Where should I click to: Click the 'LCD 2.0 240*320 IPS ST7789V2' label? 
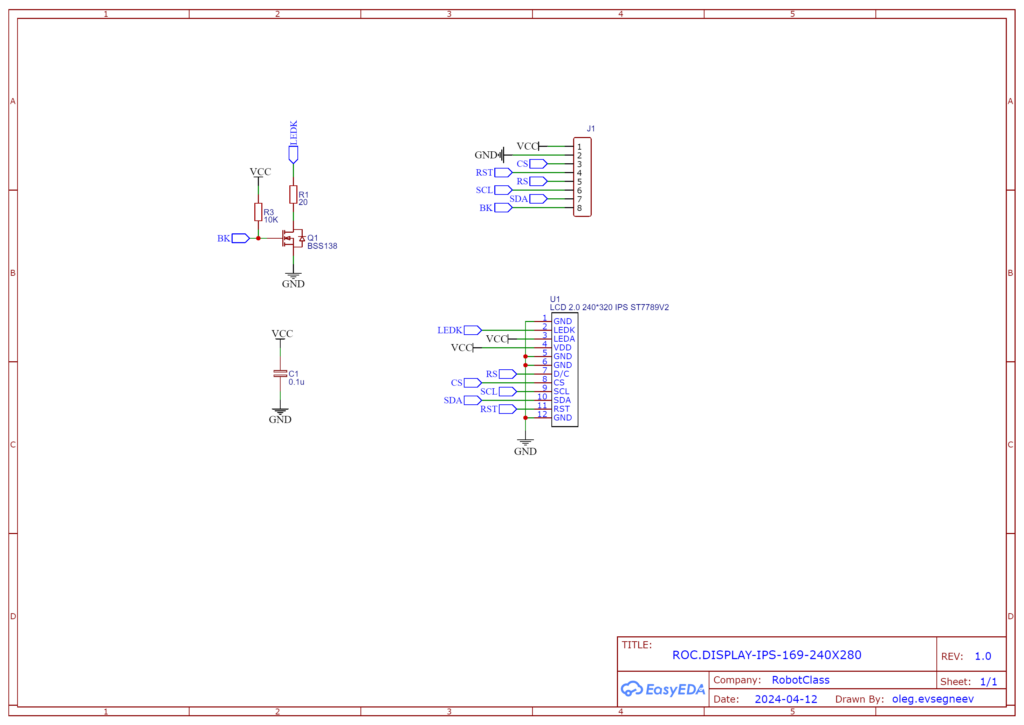click(x=609, y=307)
